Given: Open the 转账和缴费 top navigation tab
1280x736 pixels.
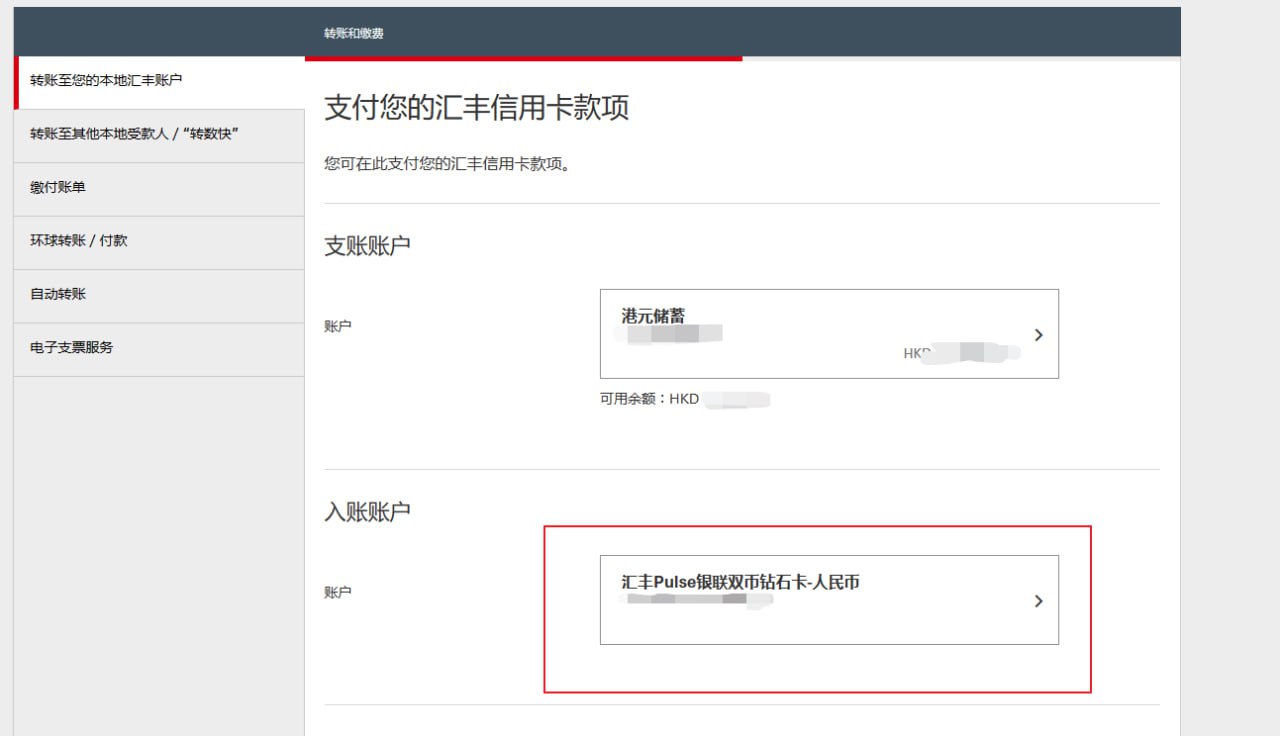Looking at the screenshot, I should [354, 33].
